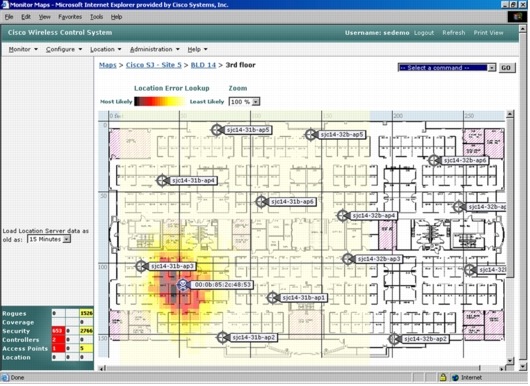Select access point icon sjc14-32b-ap4
This screenshot has height=386, width=530.
342,215
